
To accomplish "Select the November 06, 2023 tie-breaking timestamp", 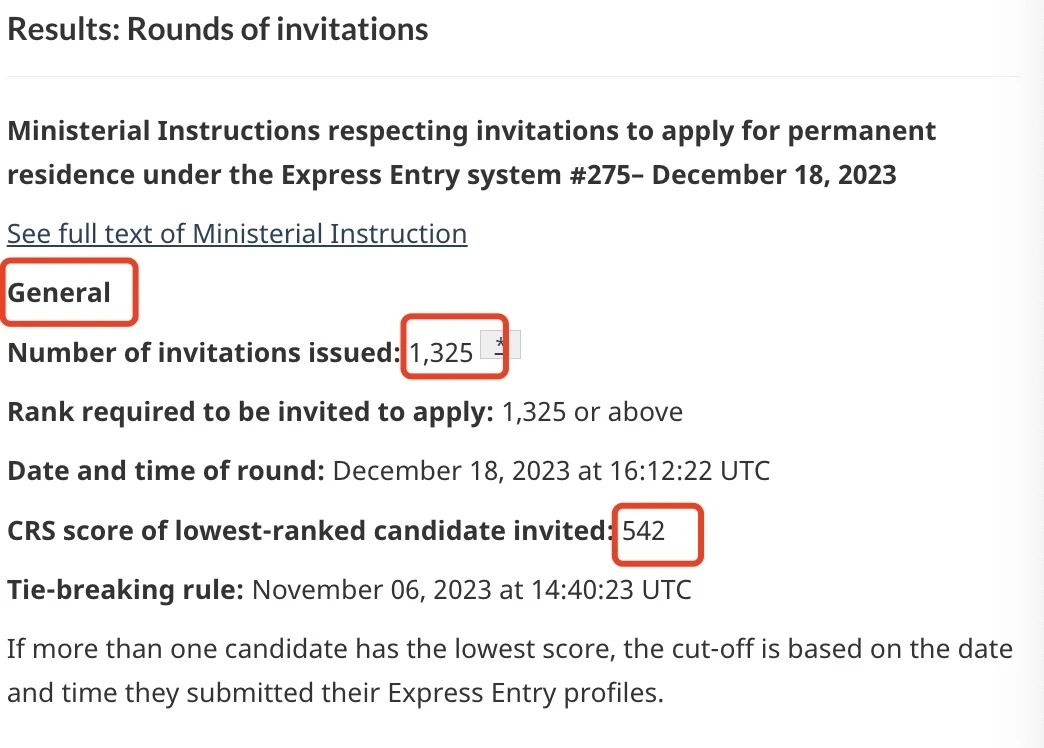I will tap(471, 590).
